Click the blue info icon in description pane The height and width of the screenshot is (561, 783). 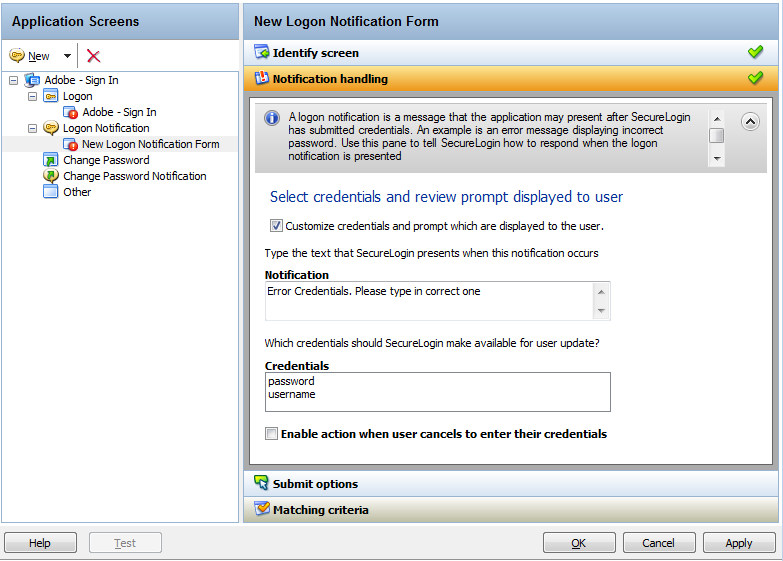pyautogui.click(x=271, y=118)
